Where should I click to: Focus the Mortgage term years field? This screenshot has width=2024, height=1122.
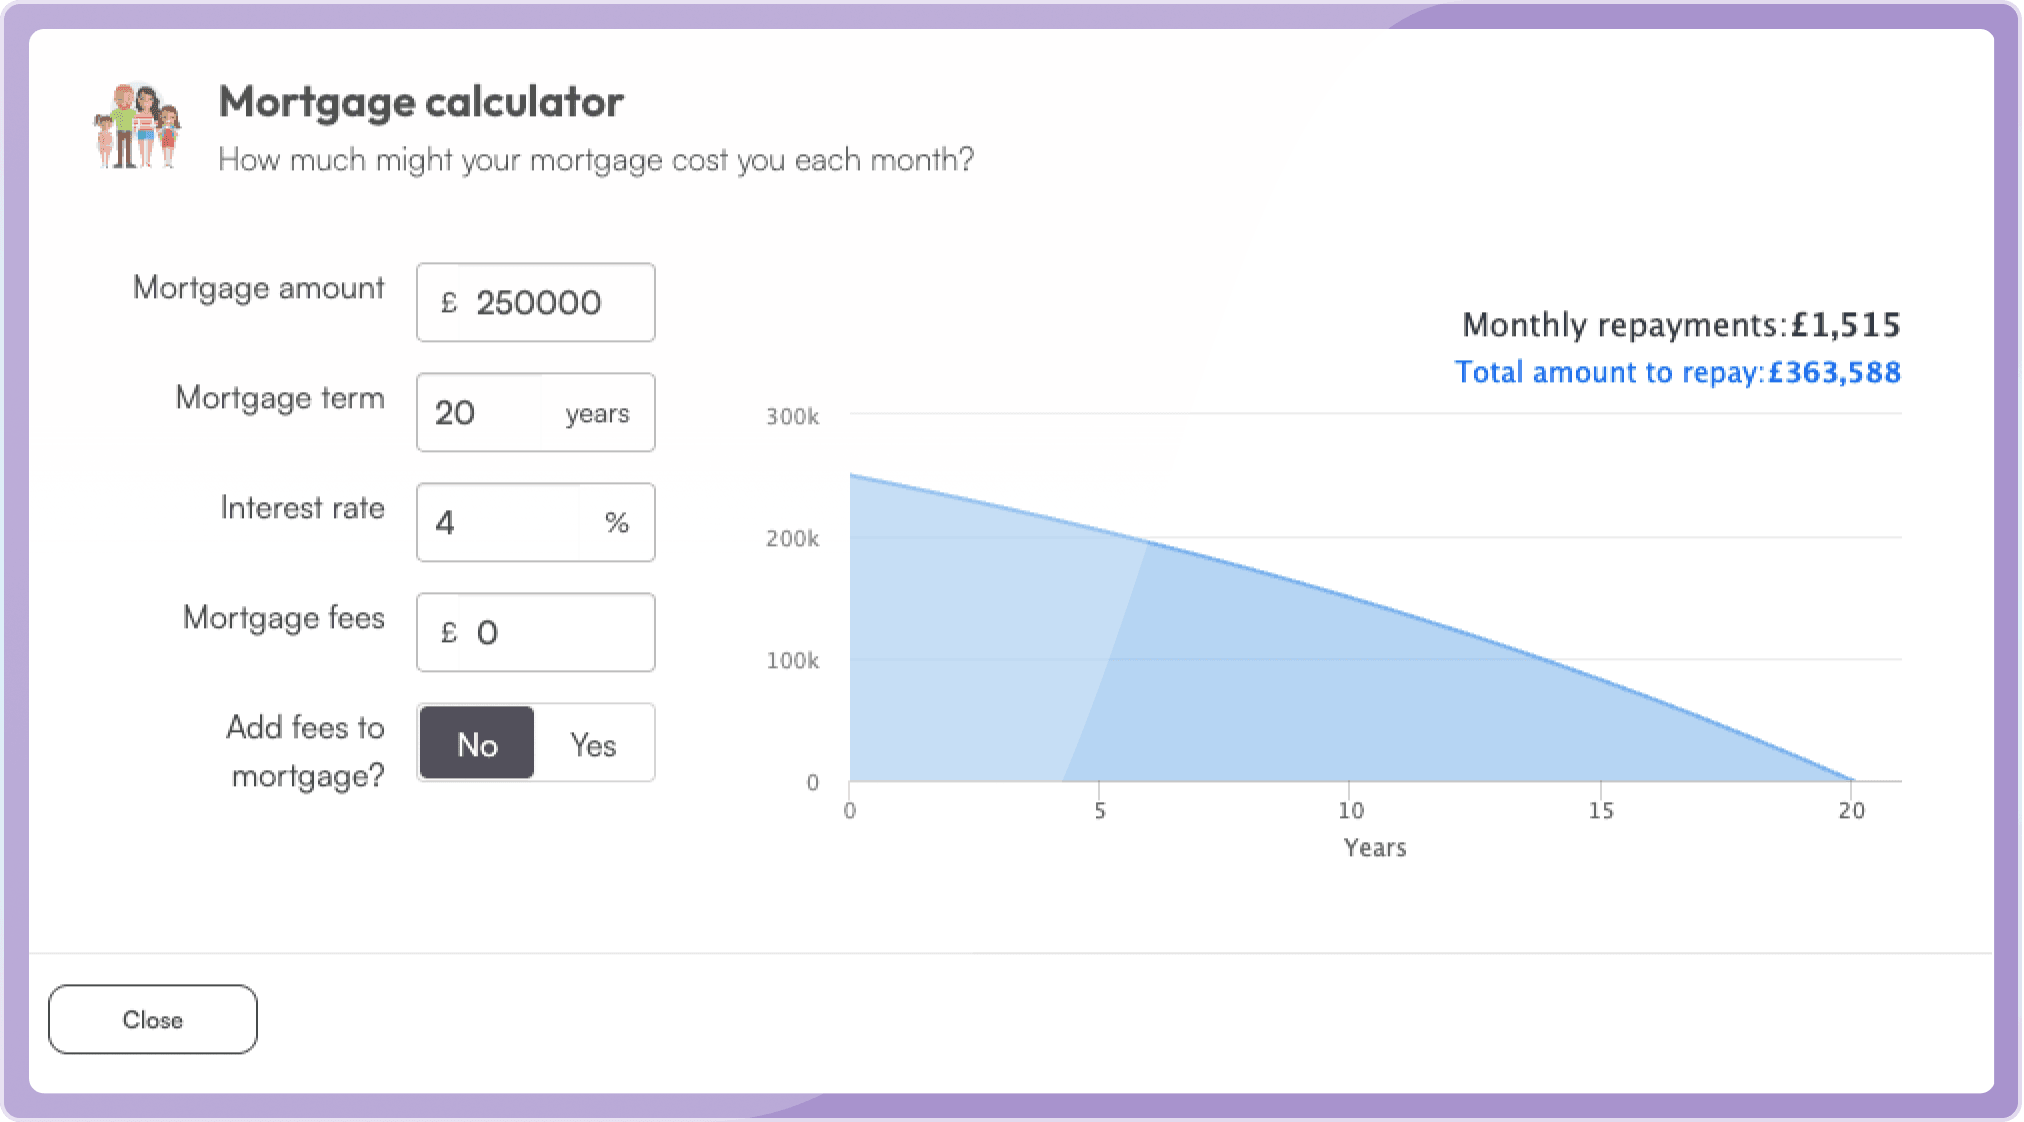coord(536,412)
